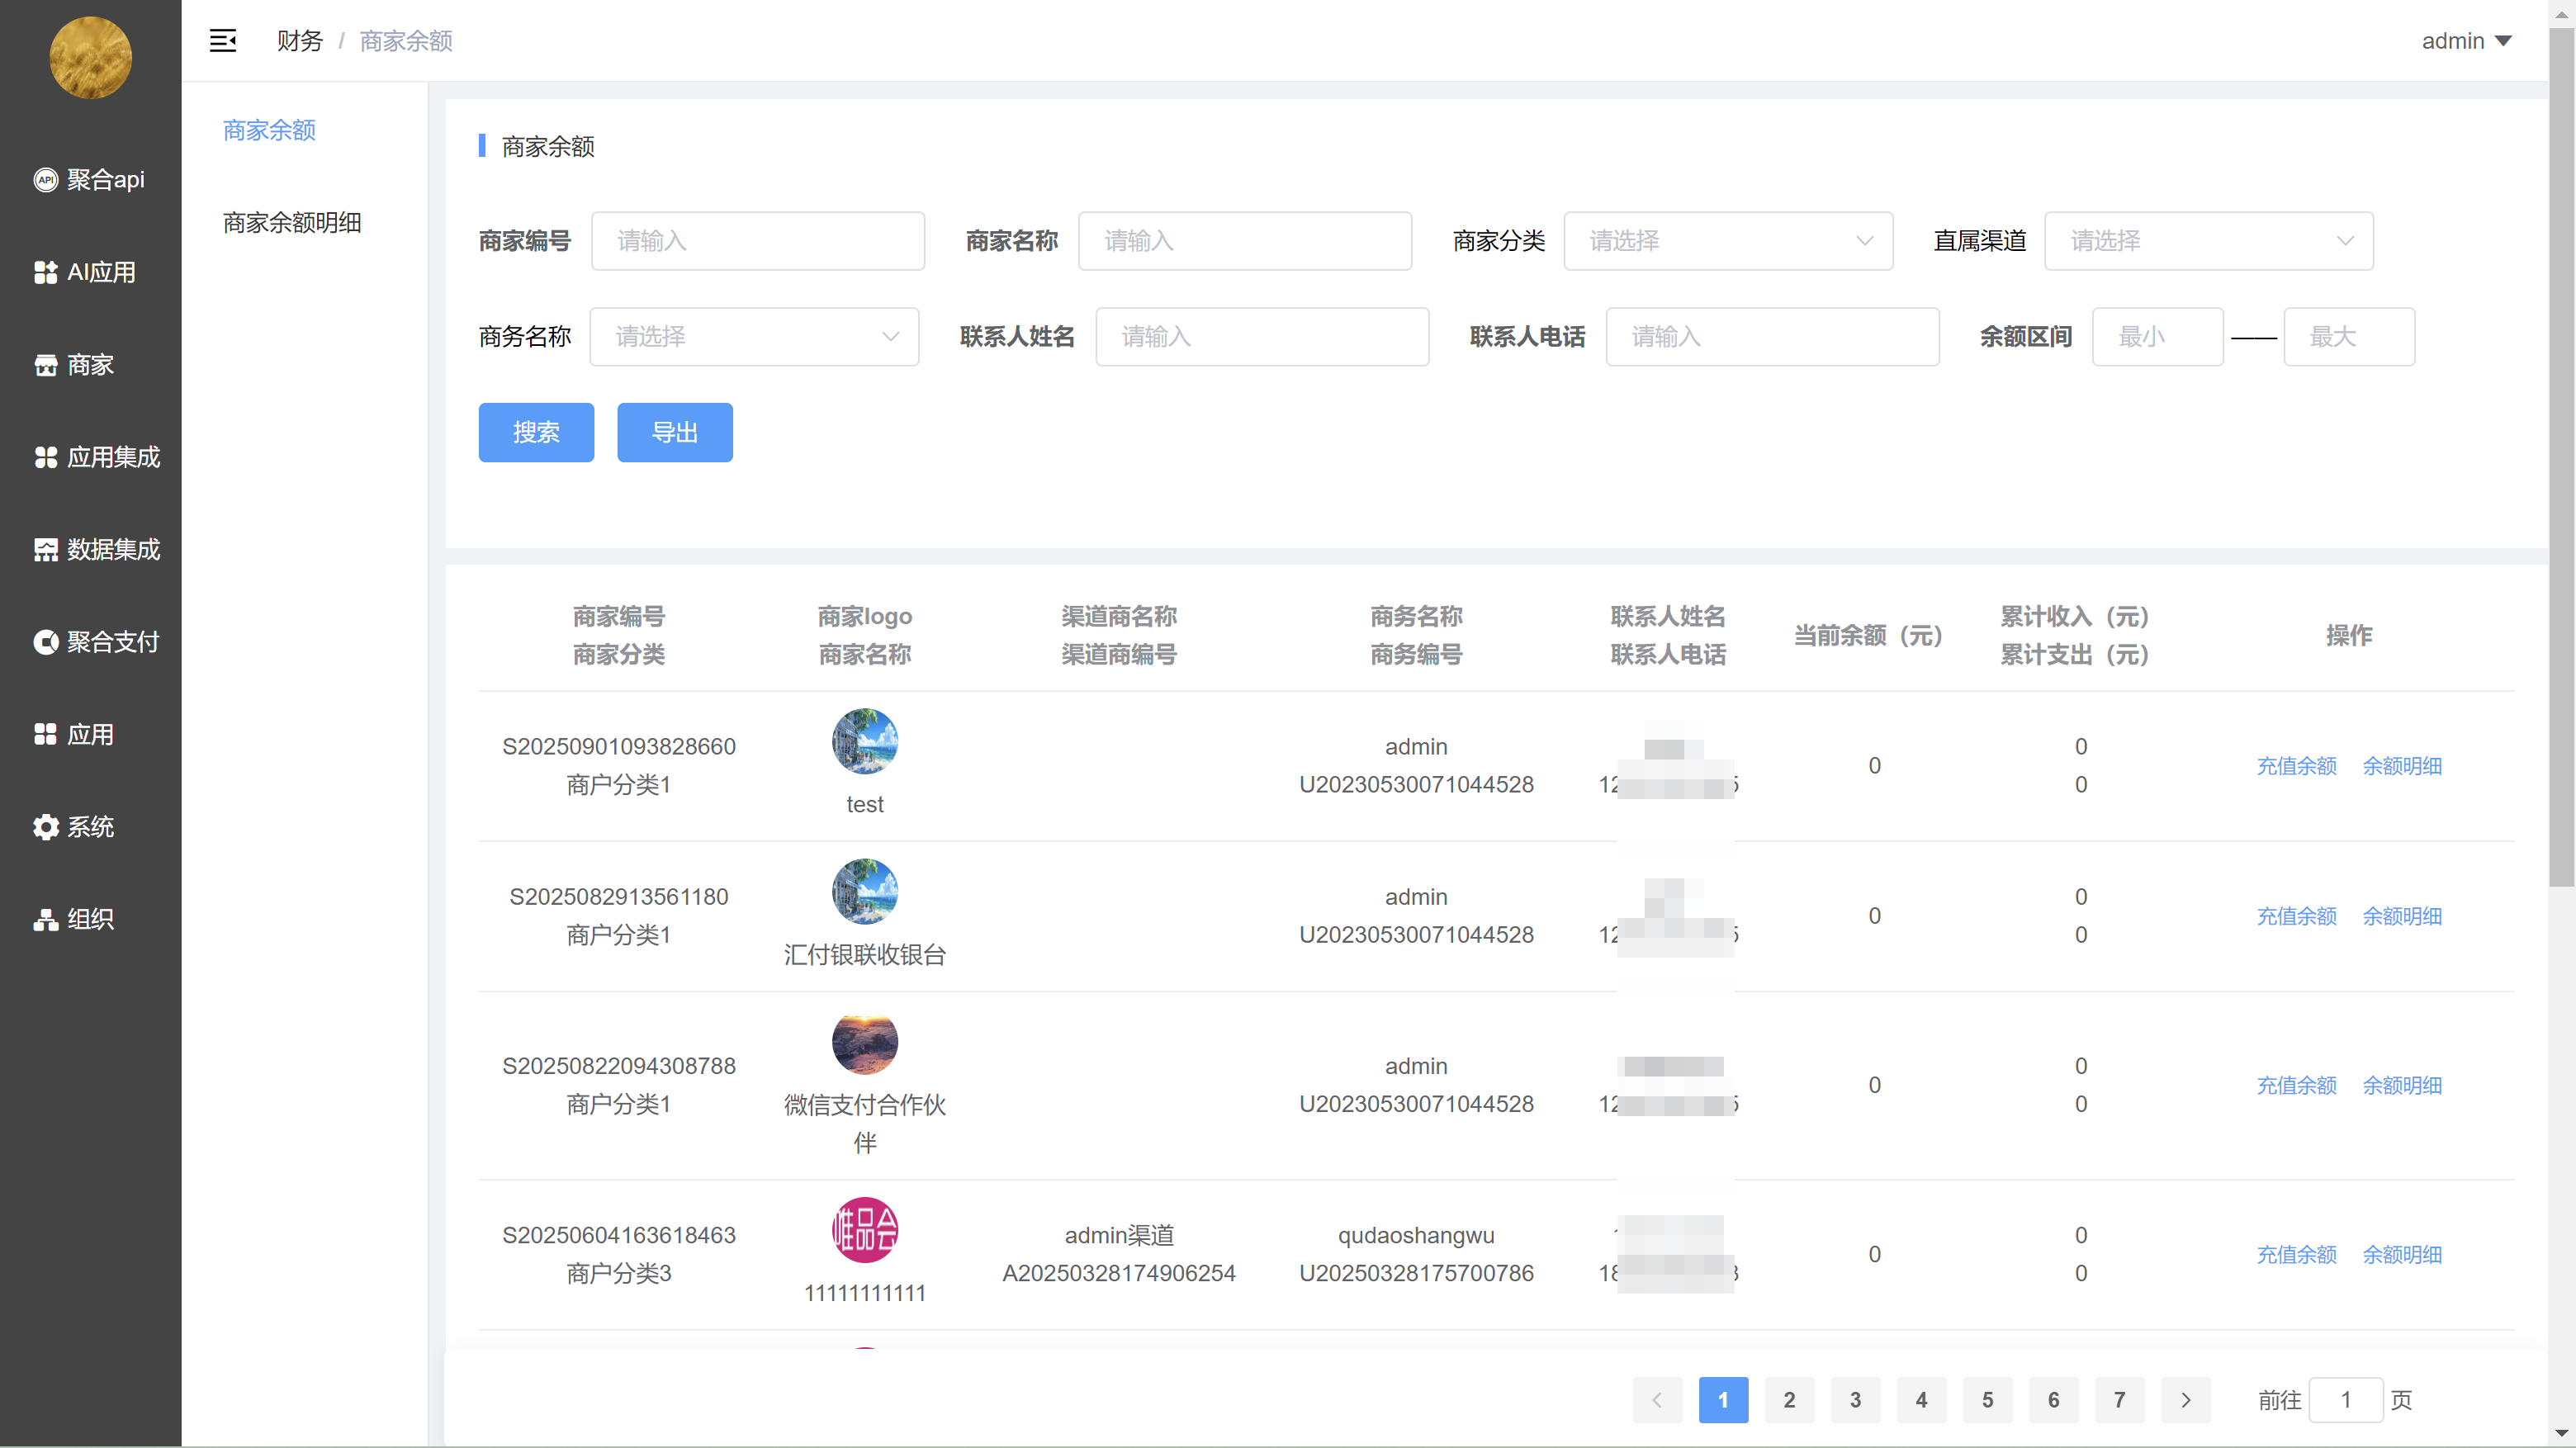Viewport: 2576px width, 1448px height.
Task: Select 聚合支付 in sidebar
Action: [97, 642]
